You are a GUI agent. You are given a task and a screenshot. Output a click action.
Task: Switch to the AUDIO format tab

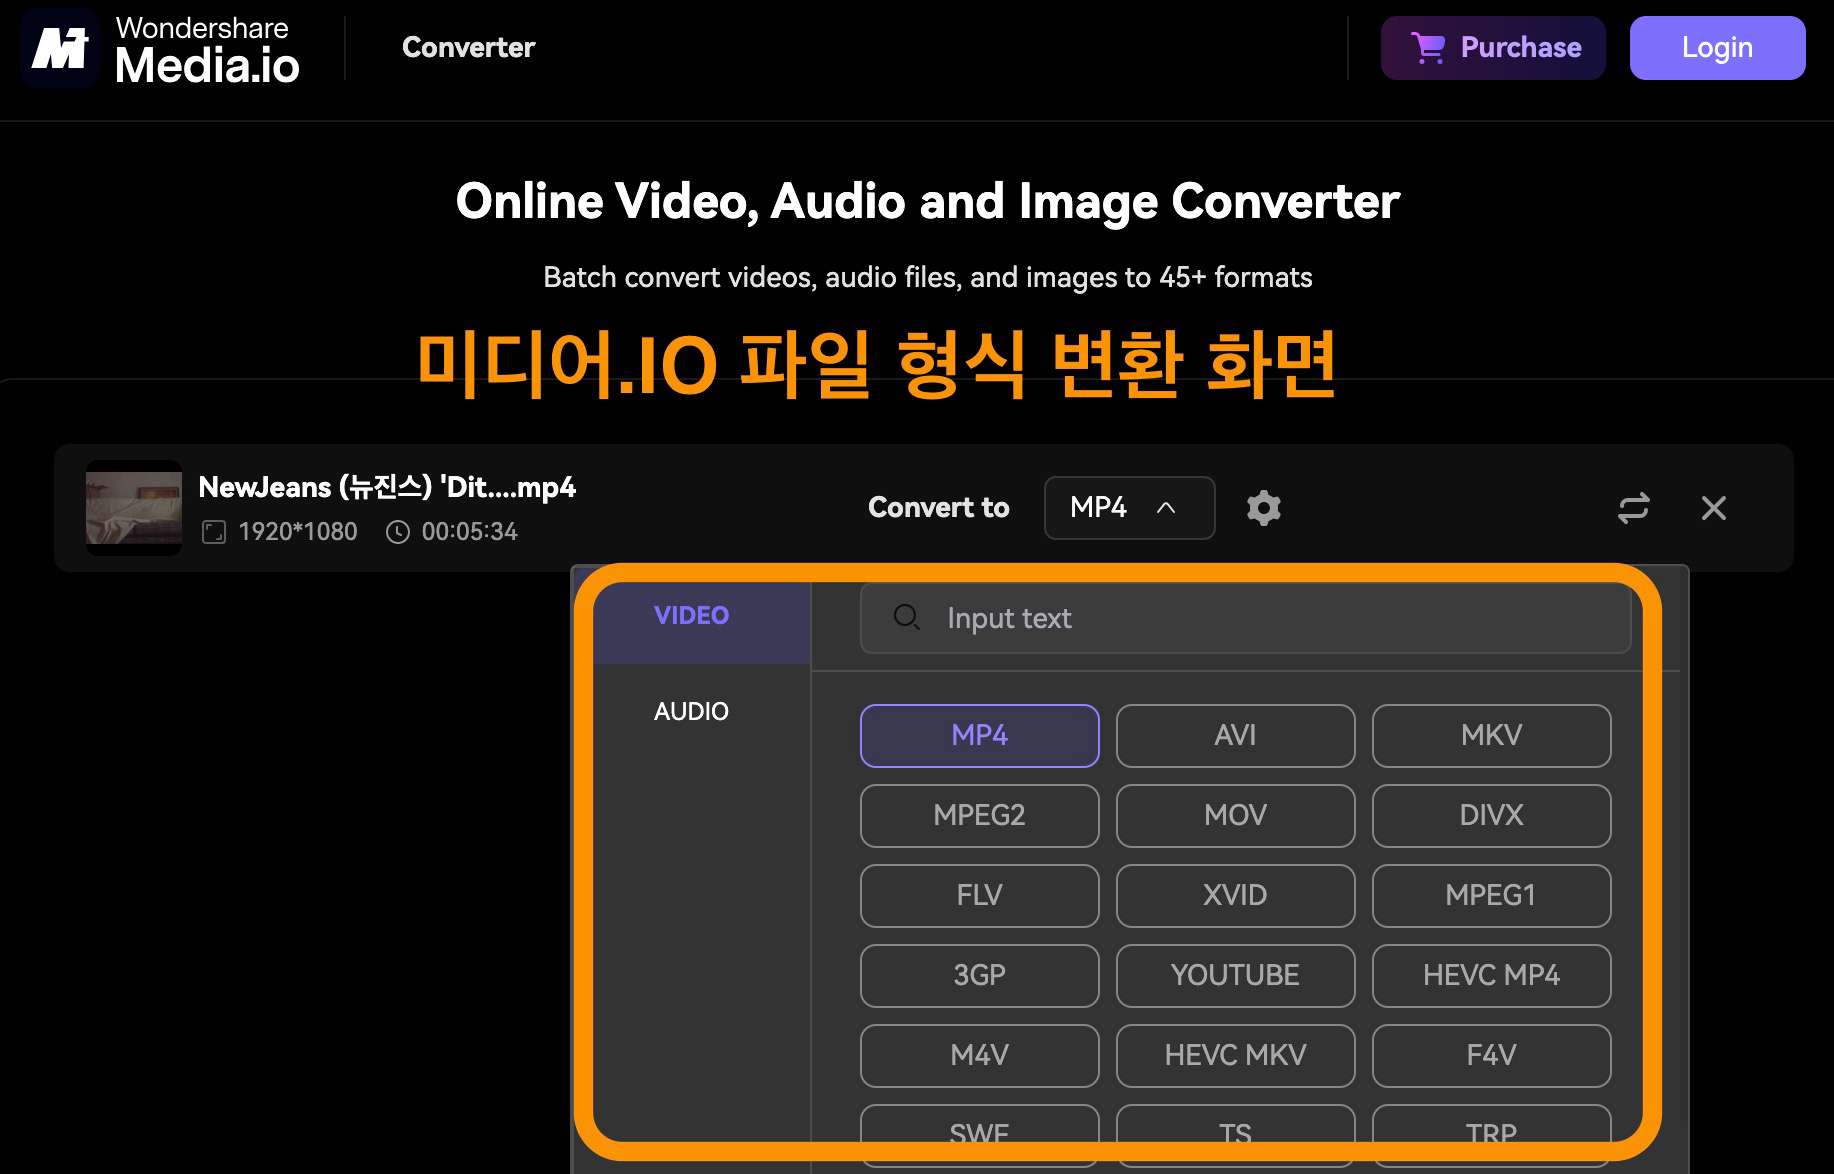coord(692,711)
